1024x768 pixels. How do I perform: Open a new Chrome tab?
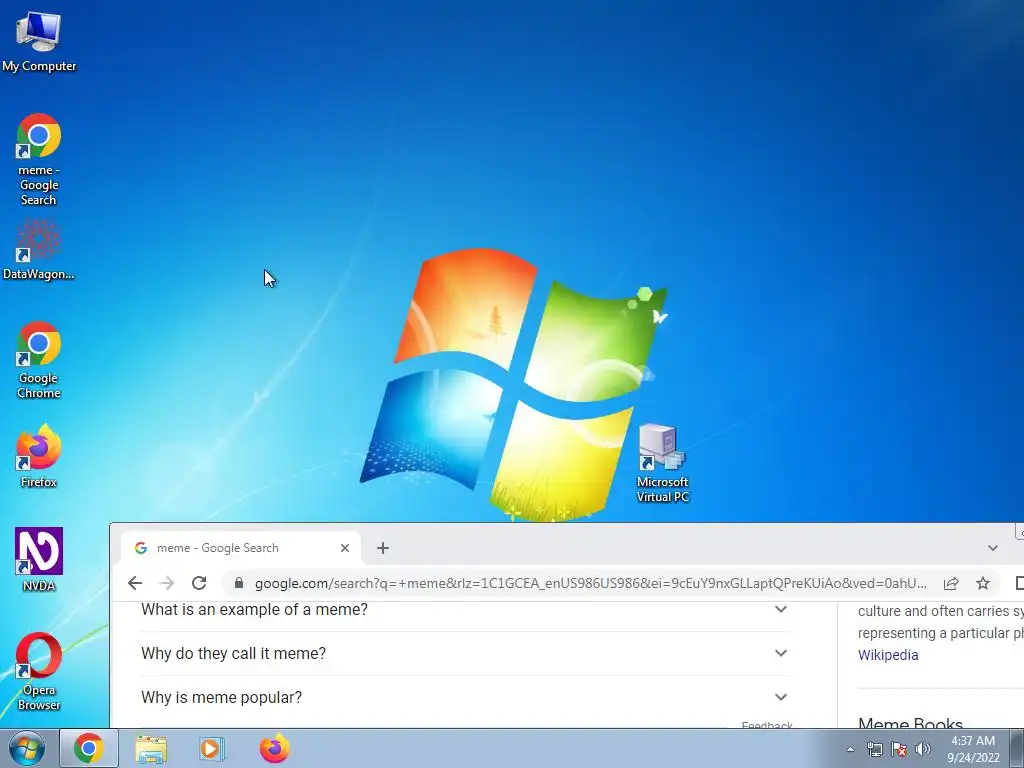click(x=383, y=548)
